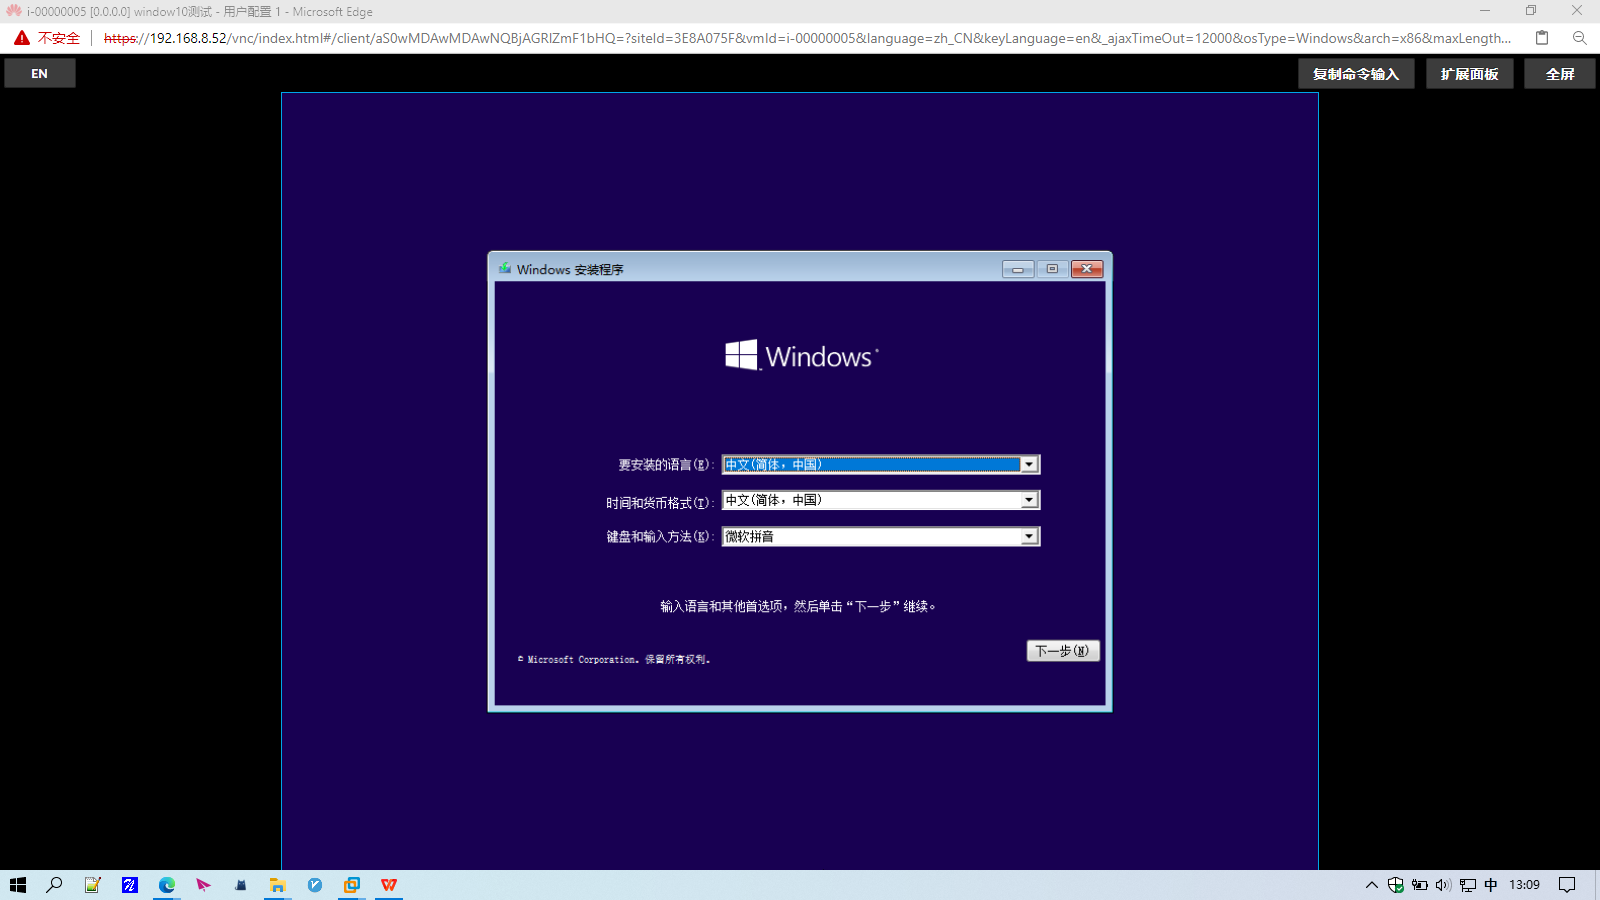
Task: Launch WPS Office from the taskbar
Action: click(x=388, y=885)
